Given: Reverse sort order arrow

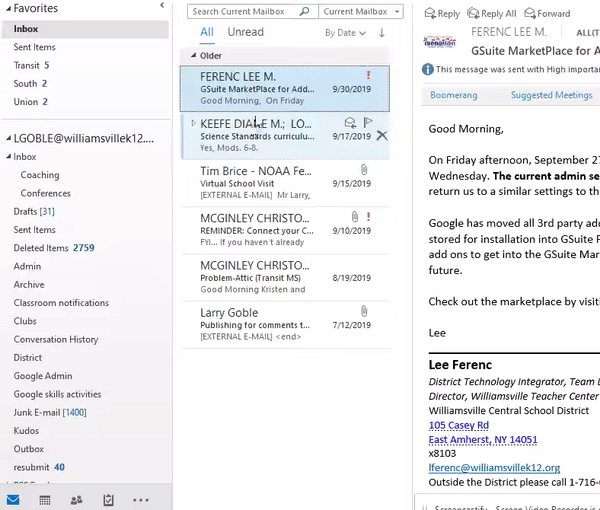Looking at the screenshot, I should coord(382,33).
